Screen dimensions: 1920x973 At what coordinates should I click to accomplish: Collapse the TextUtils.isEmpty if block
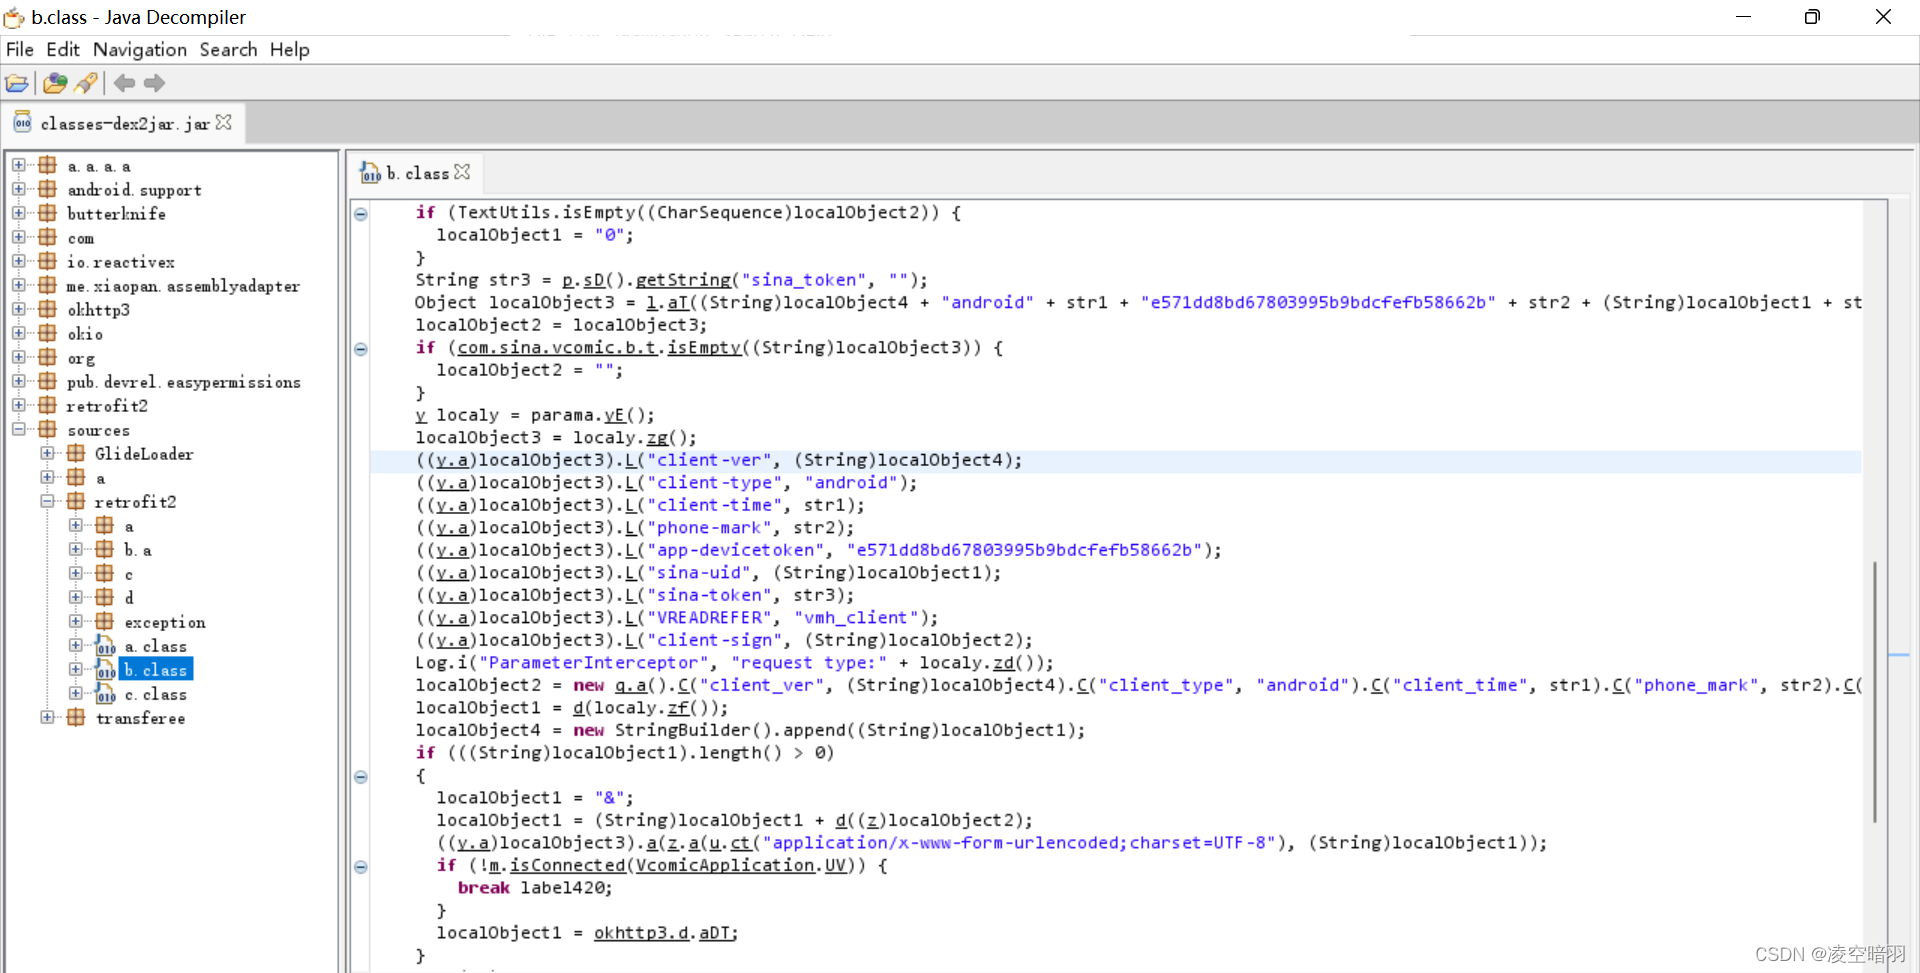[361, 213]
